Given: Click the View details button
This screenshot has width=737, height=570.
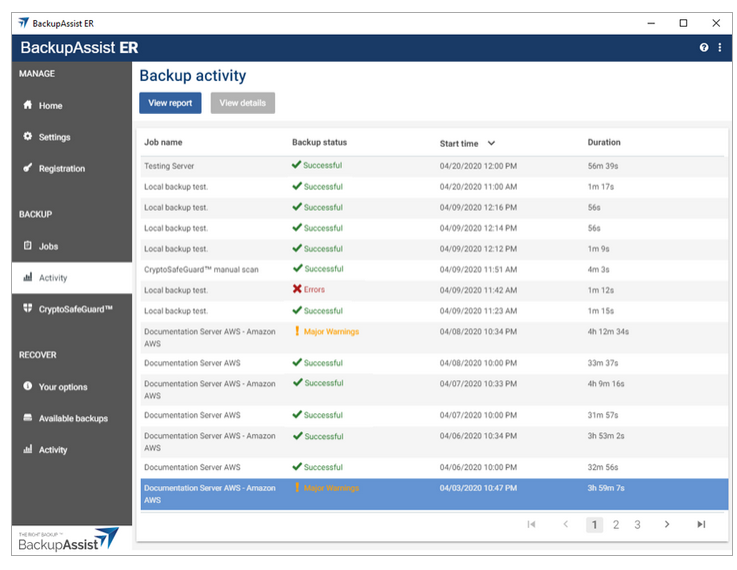Looking at the screenshot, I should [242, 103].
